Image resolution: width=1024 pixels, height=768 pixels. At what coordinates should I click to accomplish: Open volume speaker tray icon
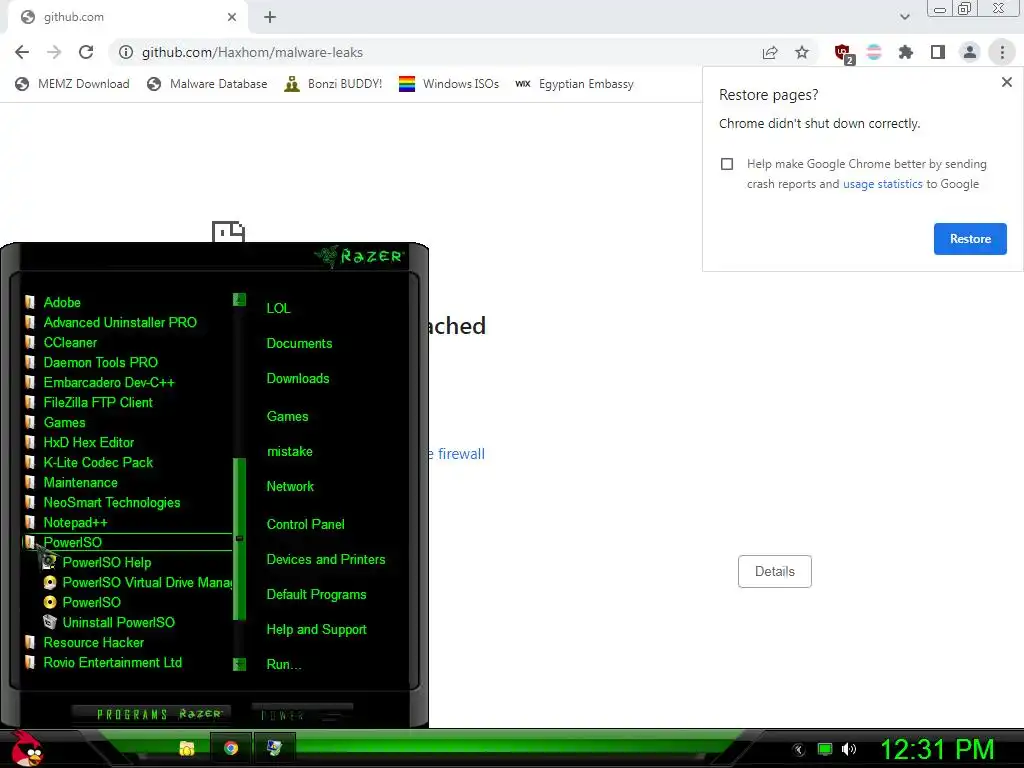click(849, 749)
